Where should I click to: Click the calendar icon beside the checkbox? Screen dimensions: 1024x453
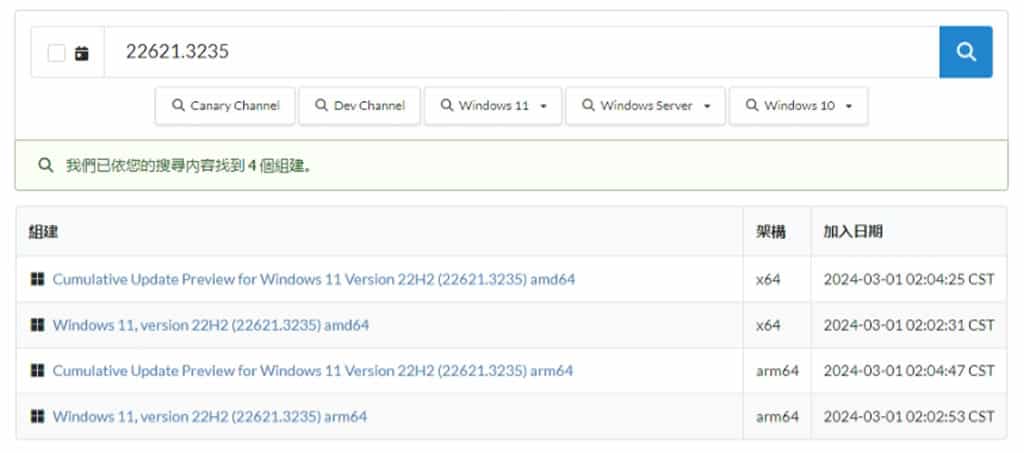(x=82, y=53)
